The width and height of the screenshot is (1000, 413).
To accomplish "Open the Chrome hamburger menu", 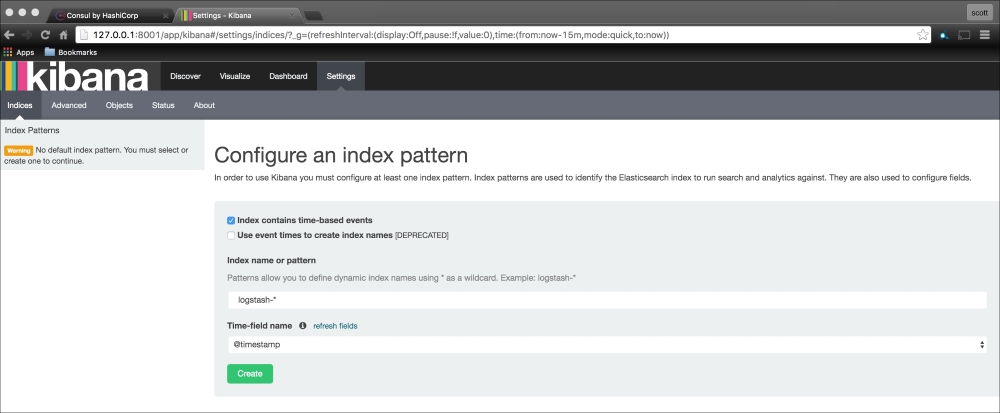I will pos(986,34).
